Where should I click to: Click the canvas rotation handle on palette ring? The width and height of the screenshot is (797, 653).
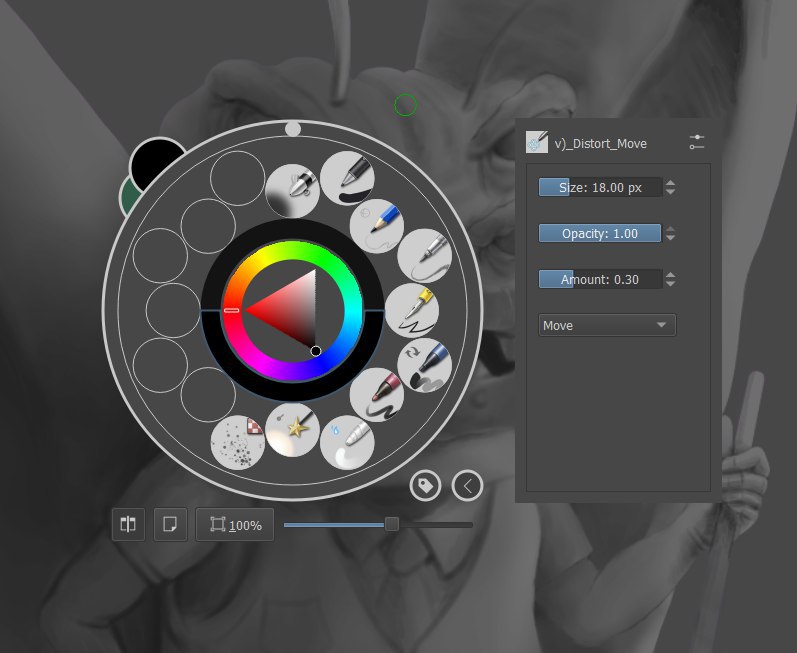click(x=293, y=129)
